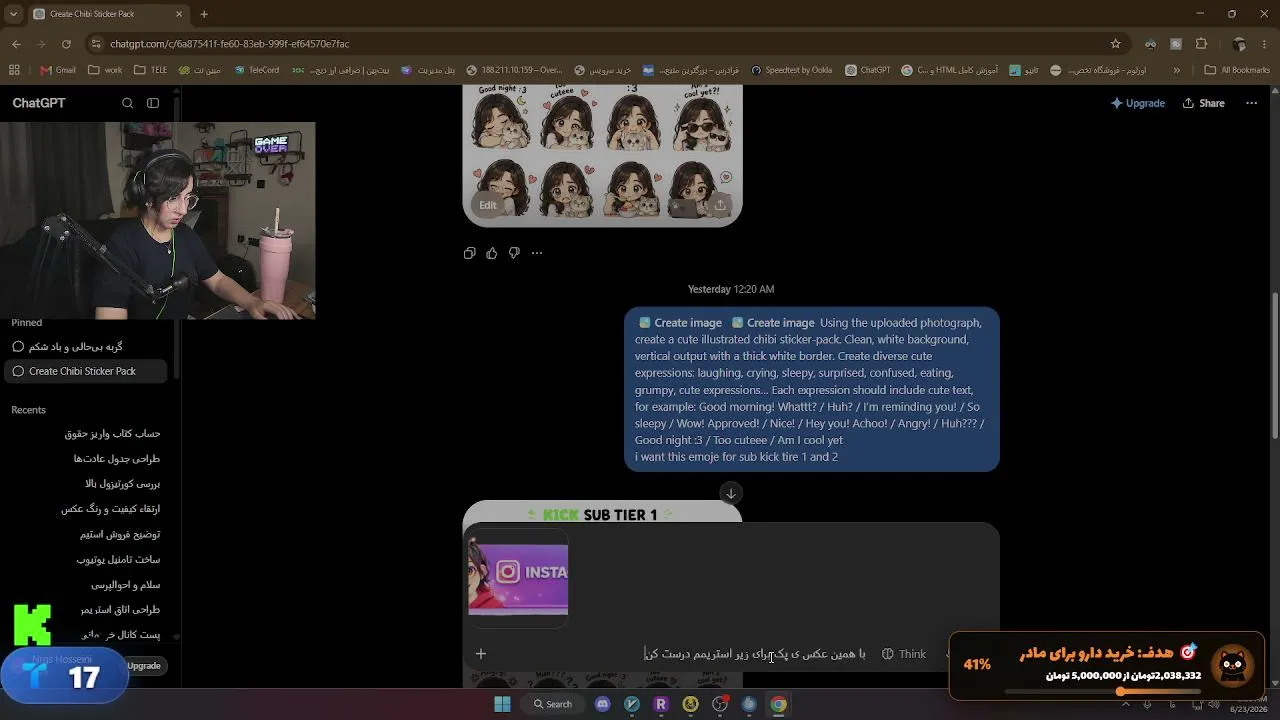Image resolution: width=1280 pixels, height=720 pixels.
Task: Open conversation options three-dot menu
Action: coord(1251,103)
